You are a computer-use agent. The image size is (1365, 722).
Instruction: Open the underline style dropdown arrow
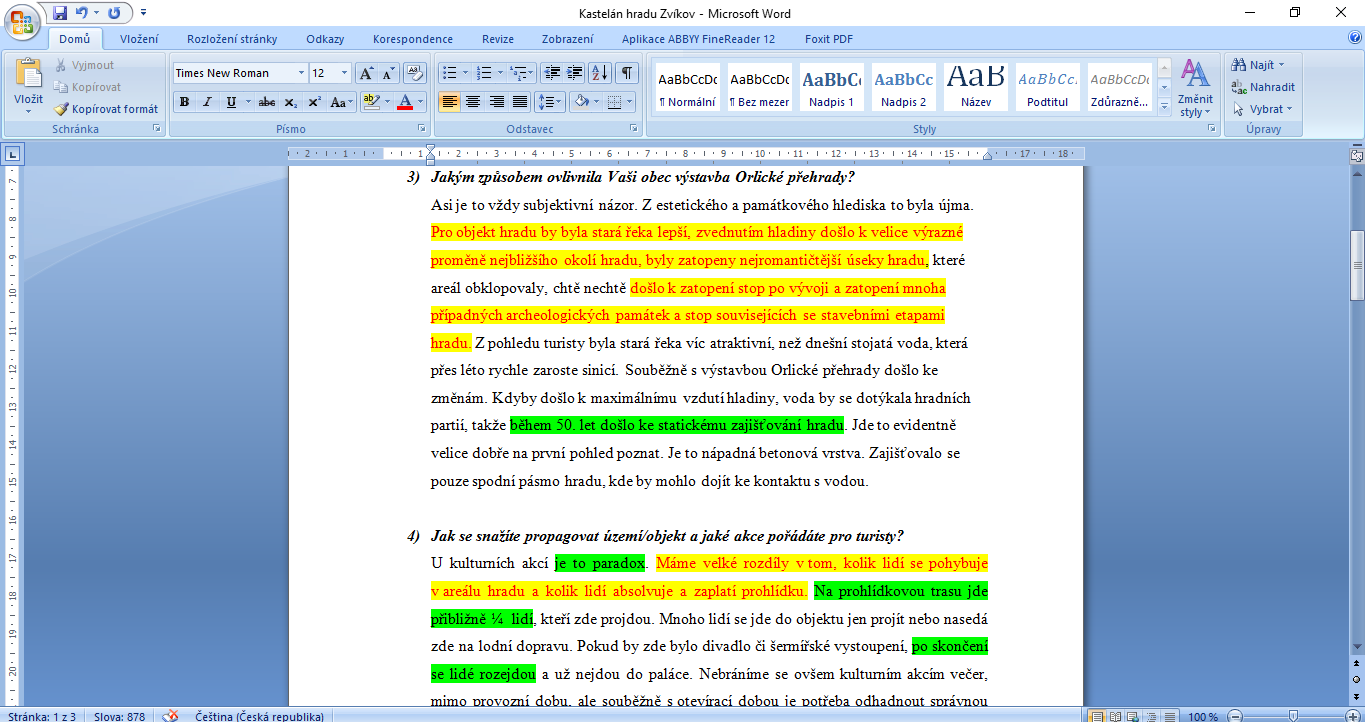[247, 102]
